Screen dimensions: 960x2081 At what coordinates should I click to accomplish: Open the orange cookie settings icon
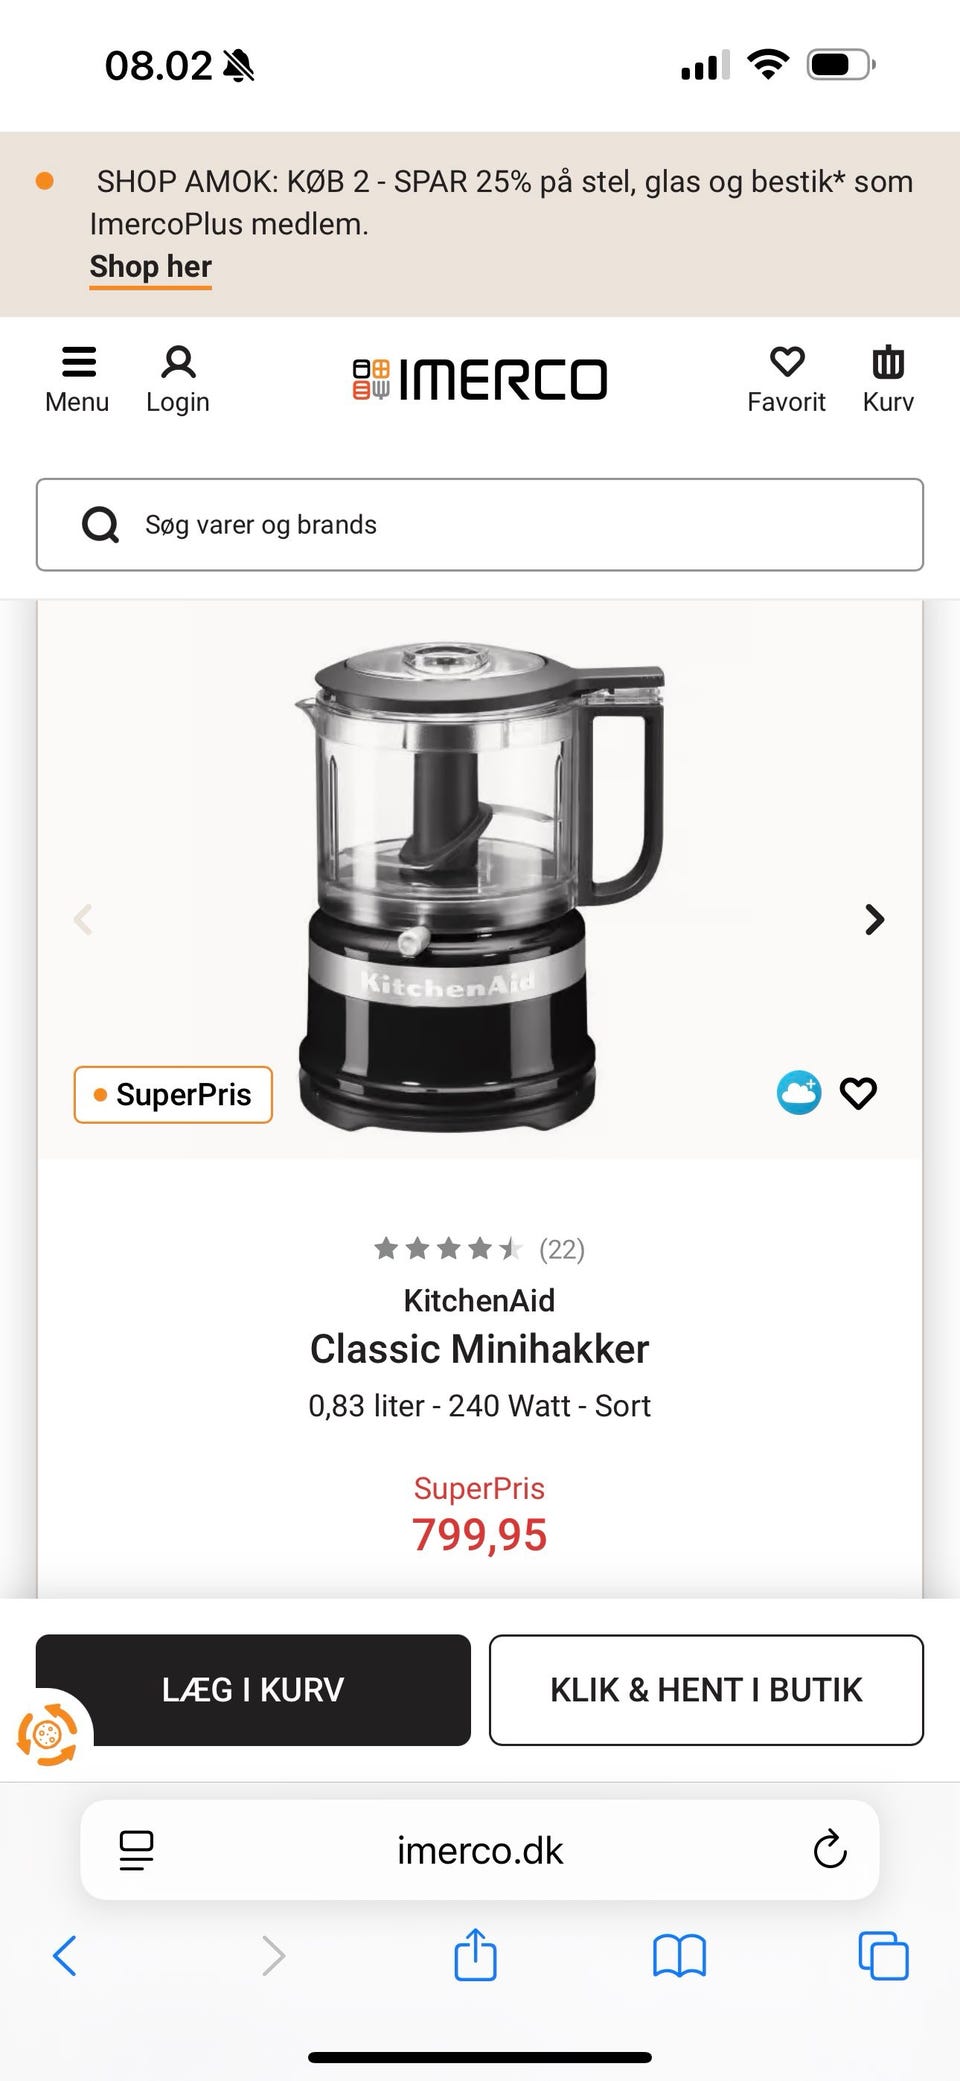pos(46,1734)
